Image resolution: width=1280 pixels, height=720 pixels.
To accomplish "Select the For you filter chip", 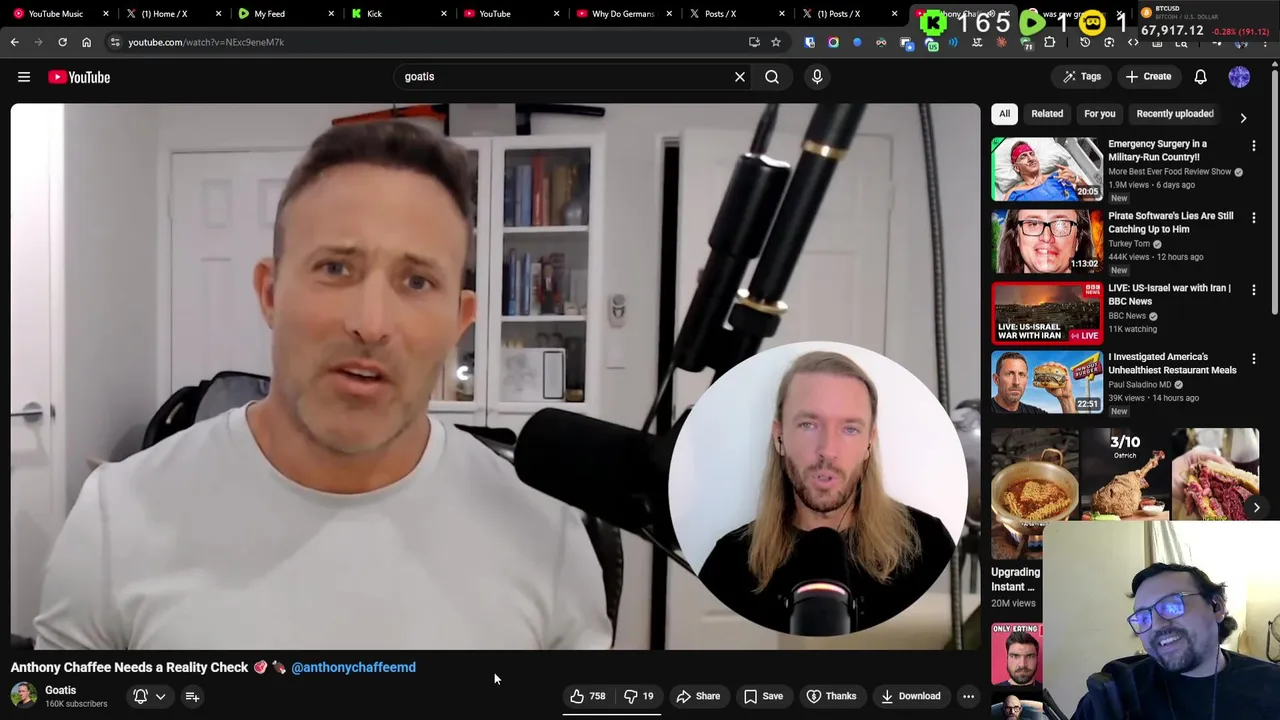I will point(1099,114).
